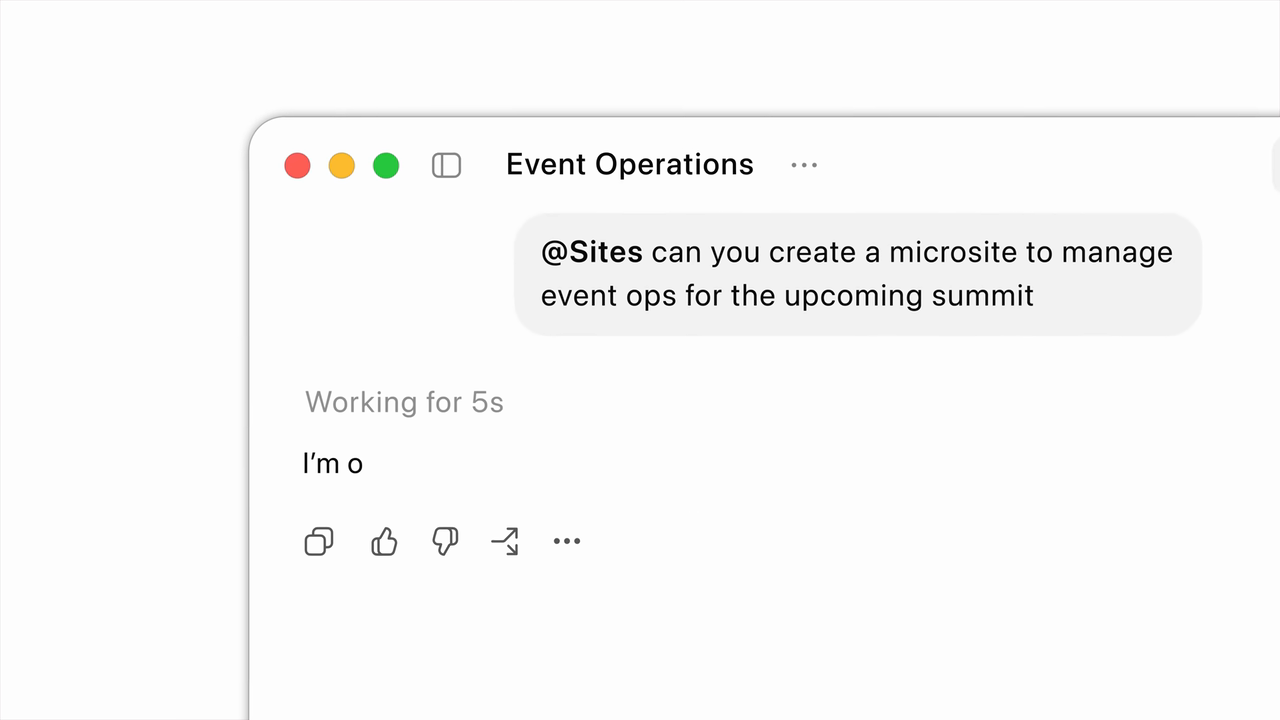Give the response a thumbs down
The height and width of the screenshot is (720, 1280).
pos(445,542)
